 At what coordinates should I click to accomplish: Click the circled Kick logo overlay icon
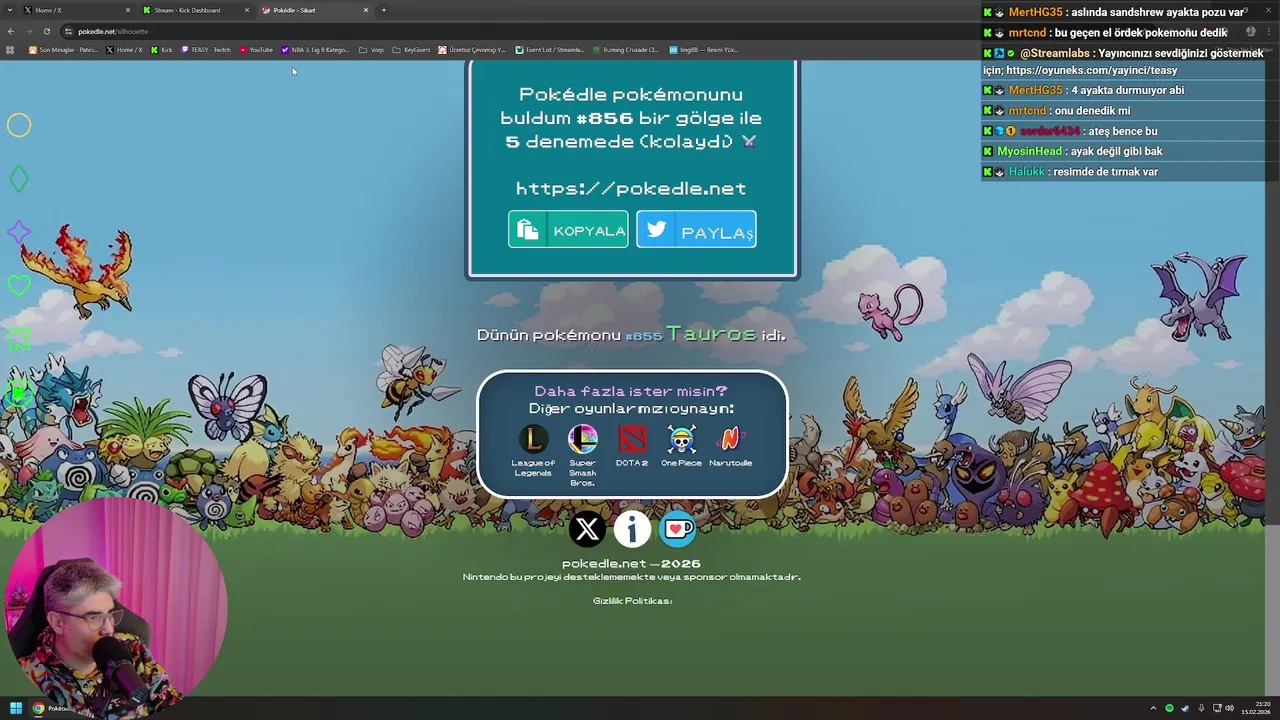19,393
